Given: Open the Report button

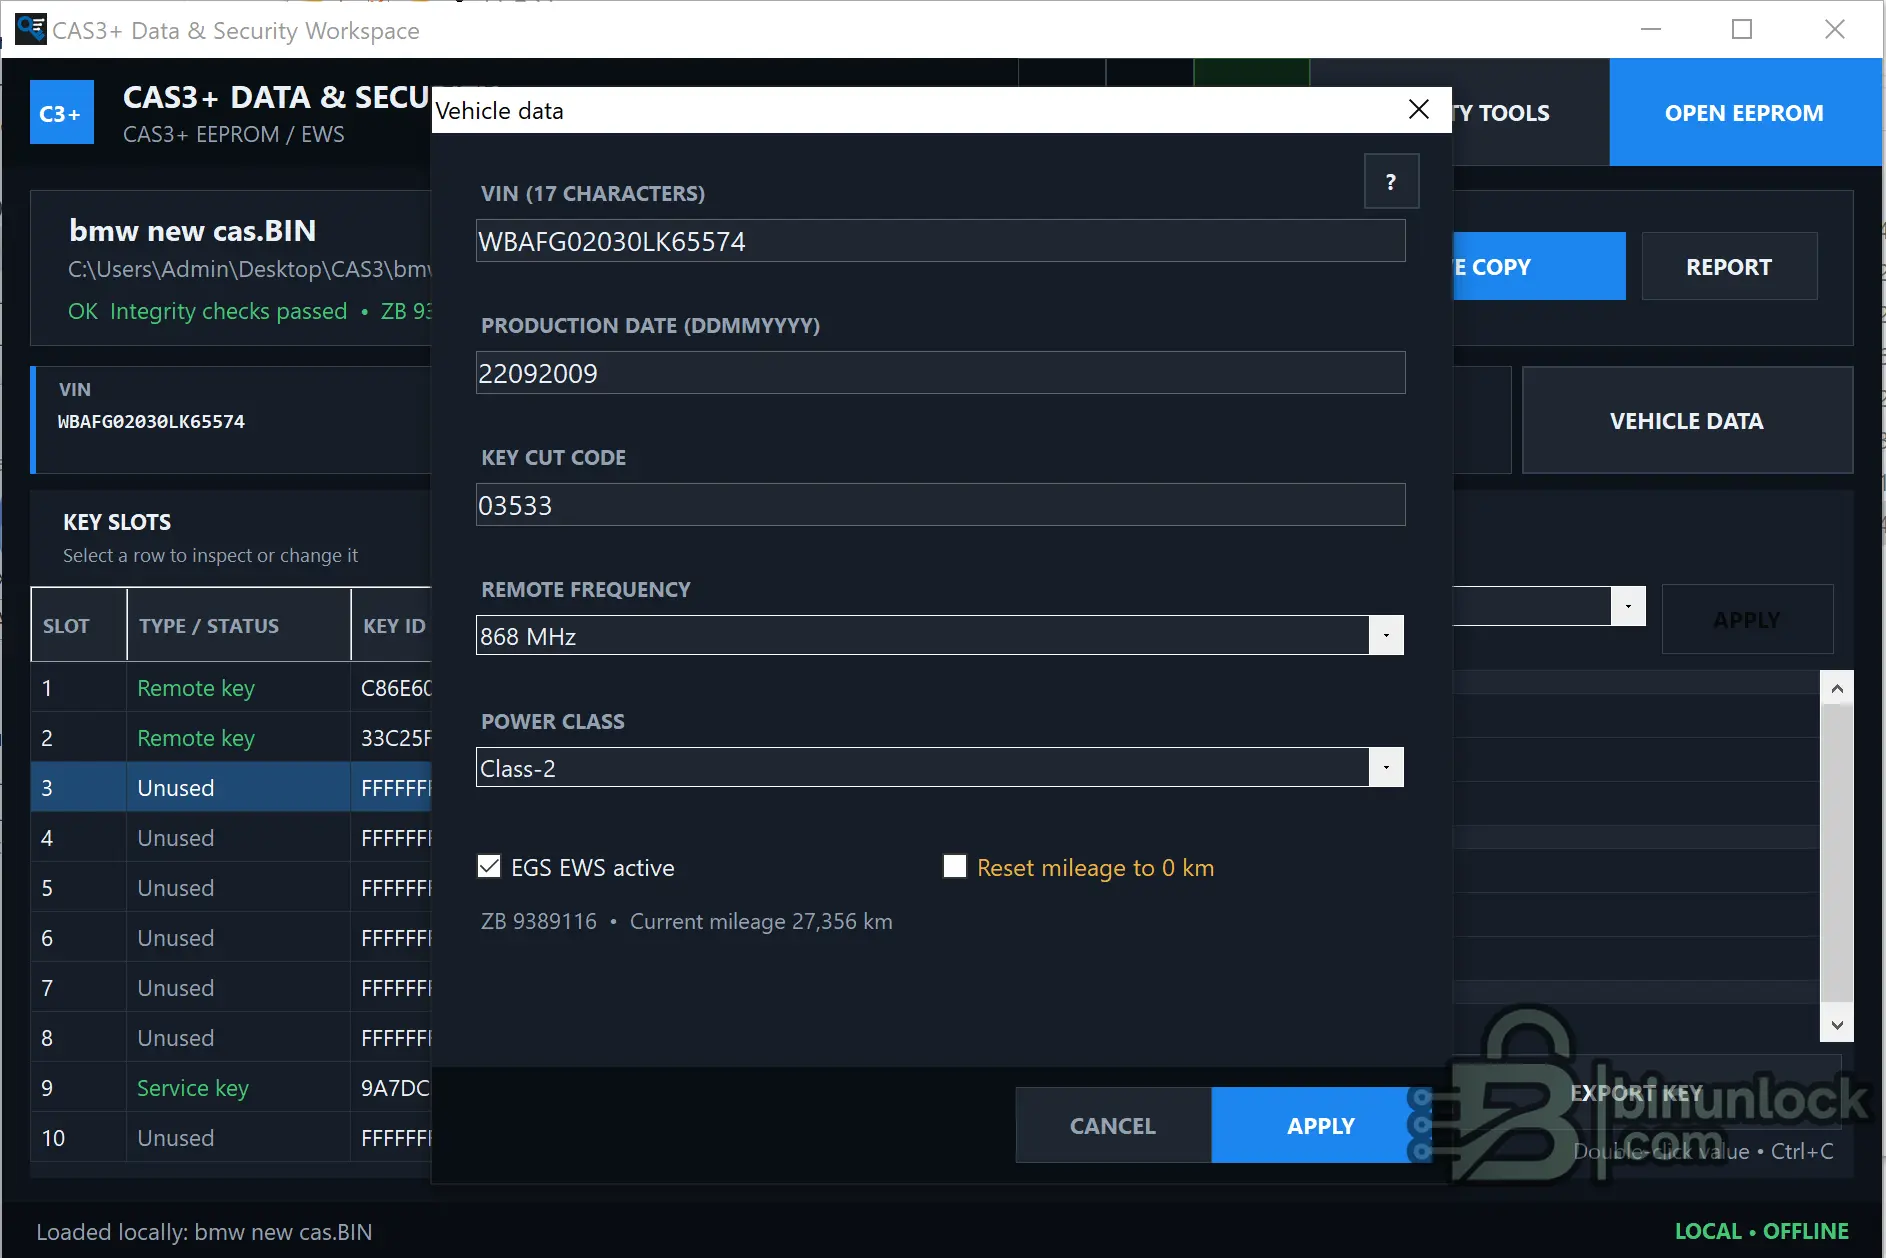Looking at the screenshot, I should tap(1729, 267).
